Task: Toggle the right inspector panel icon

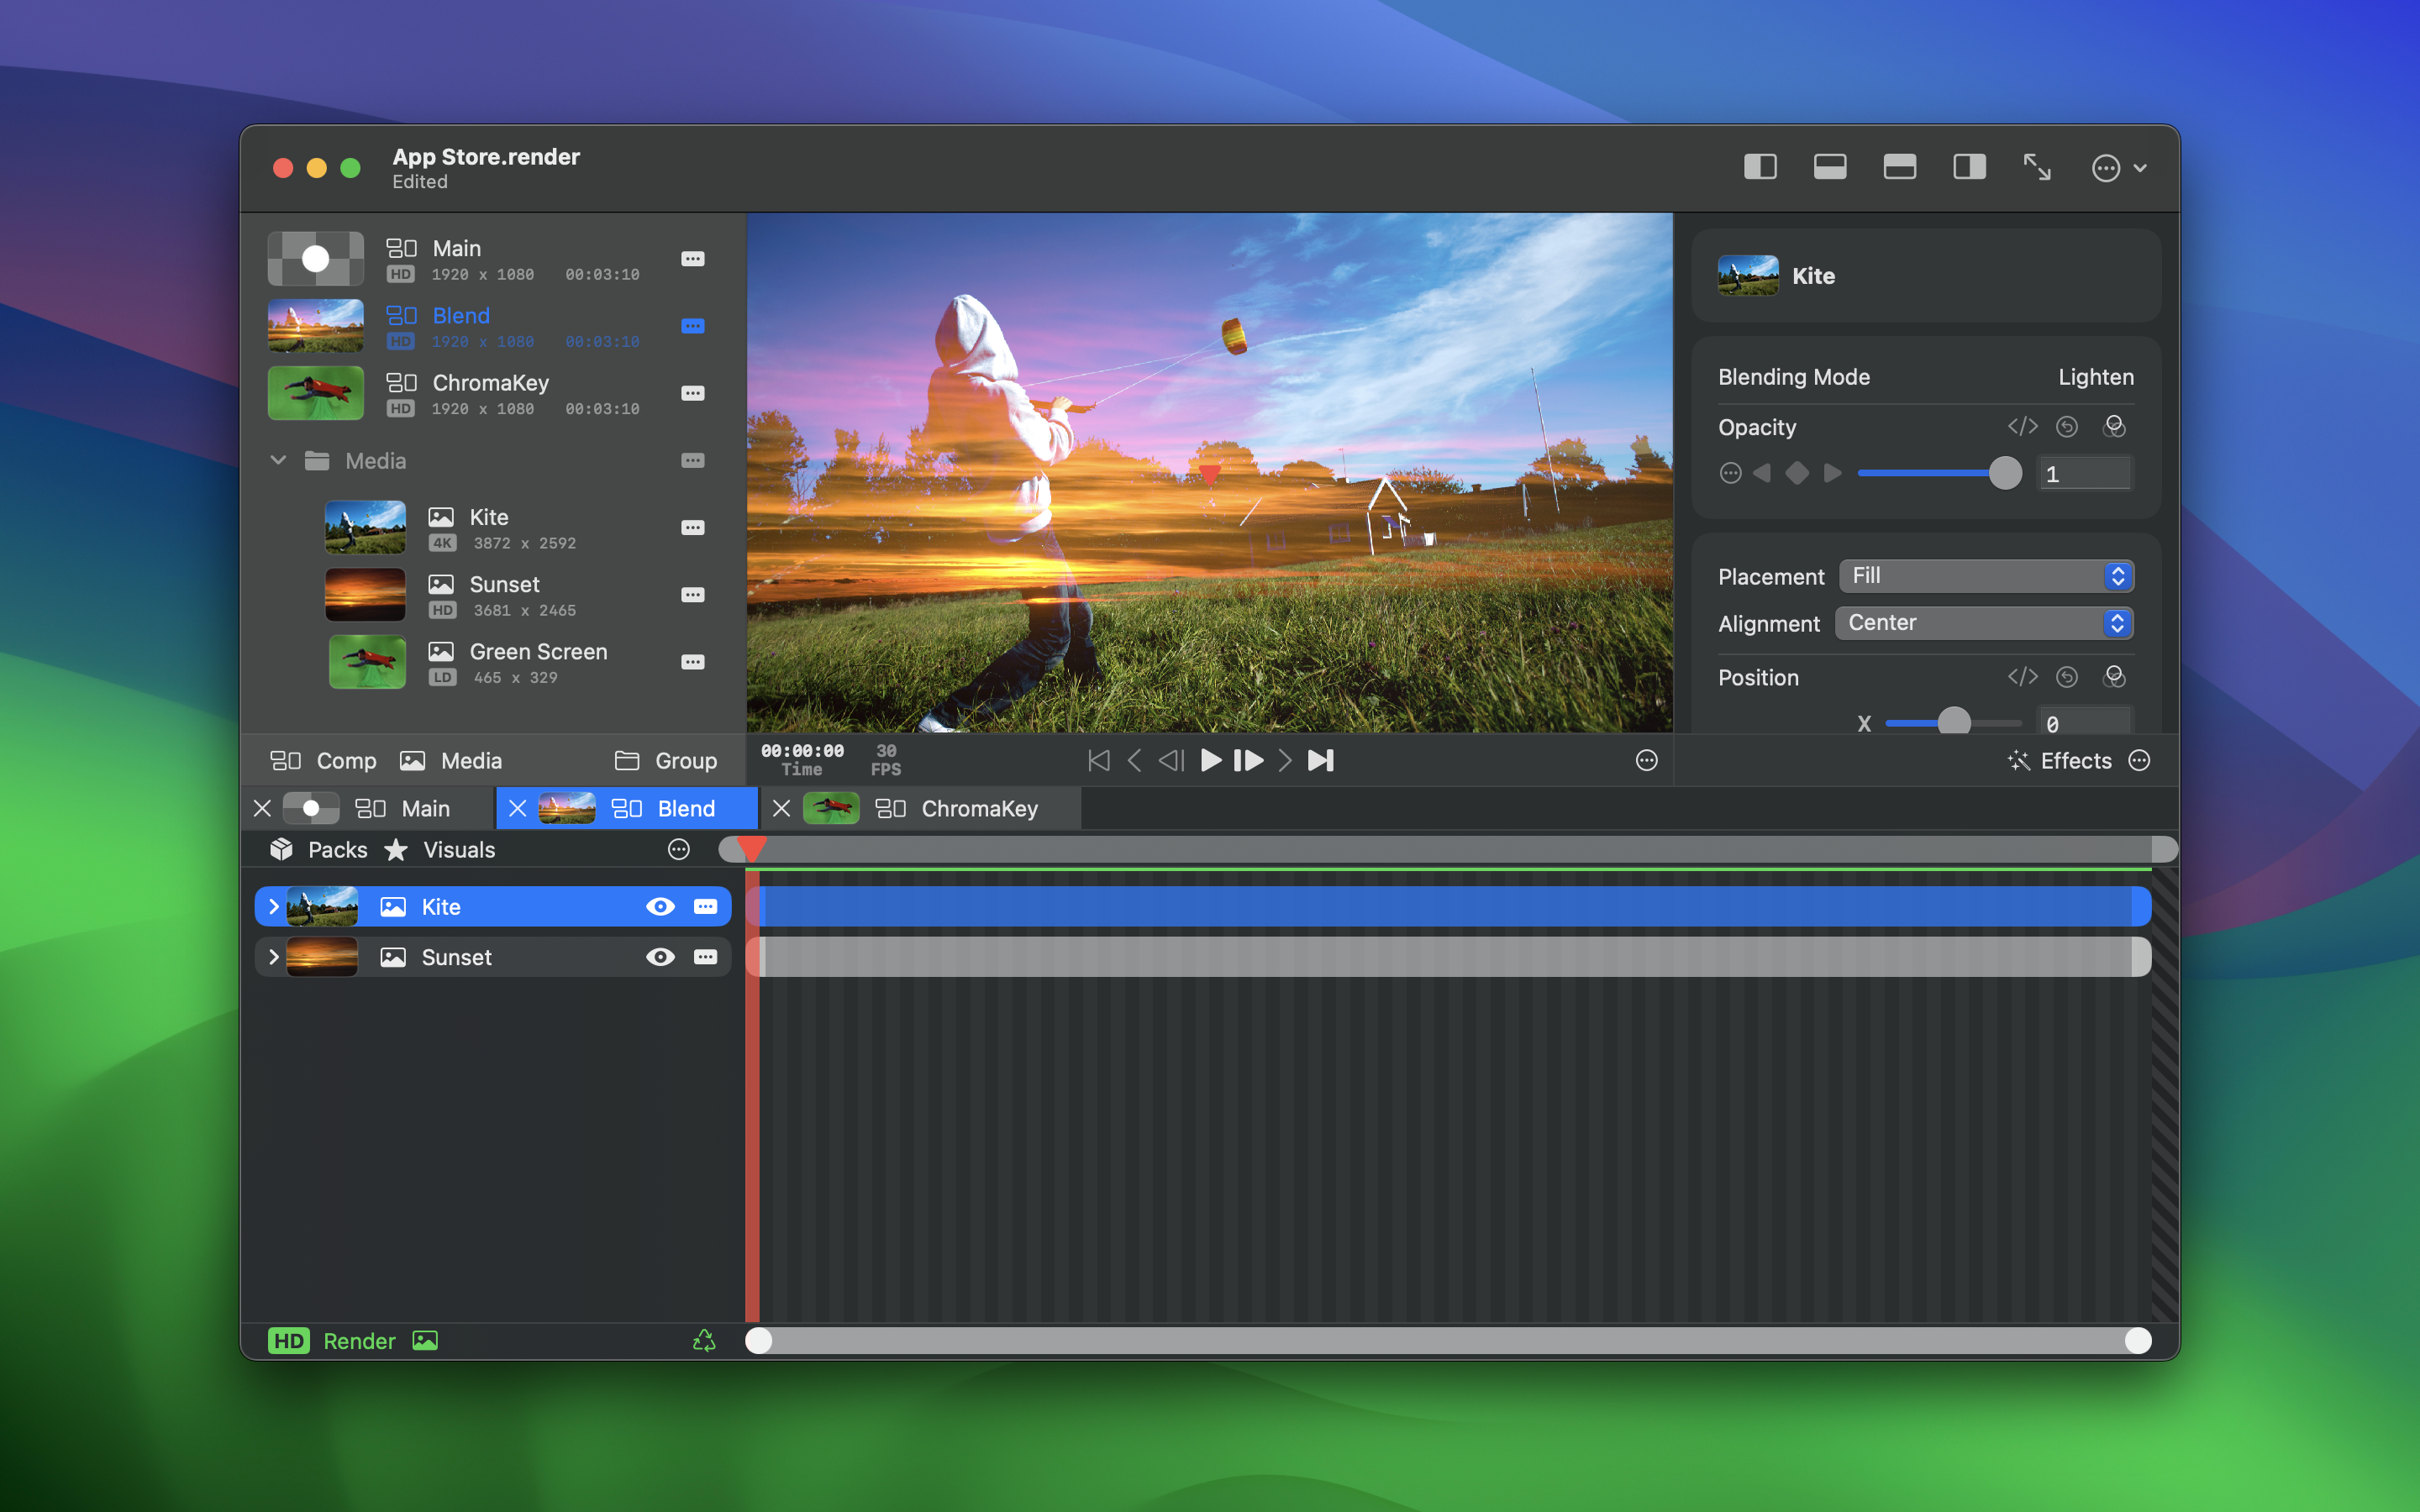Action: 1969,167
